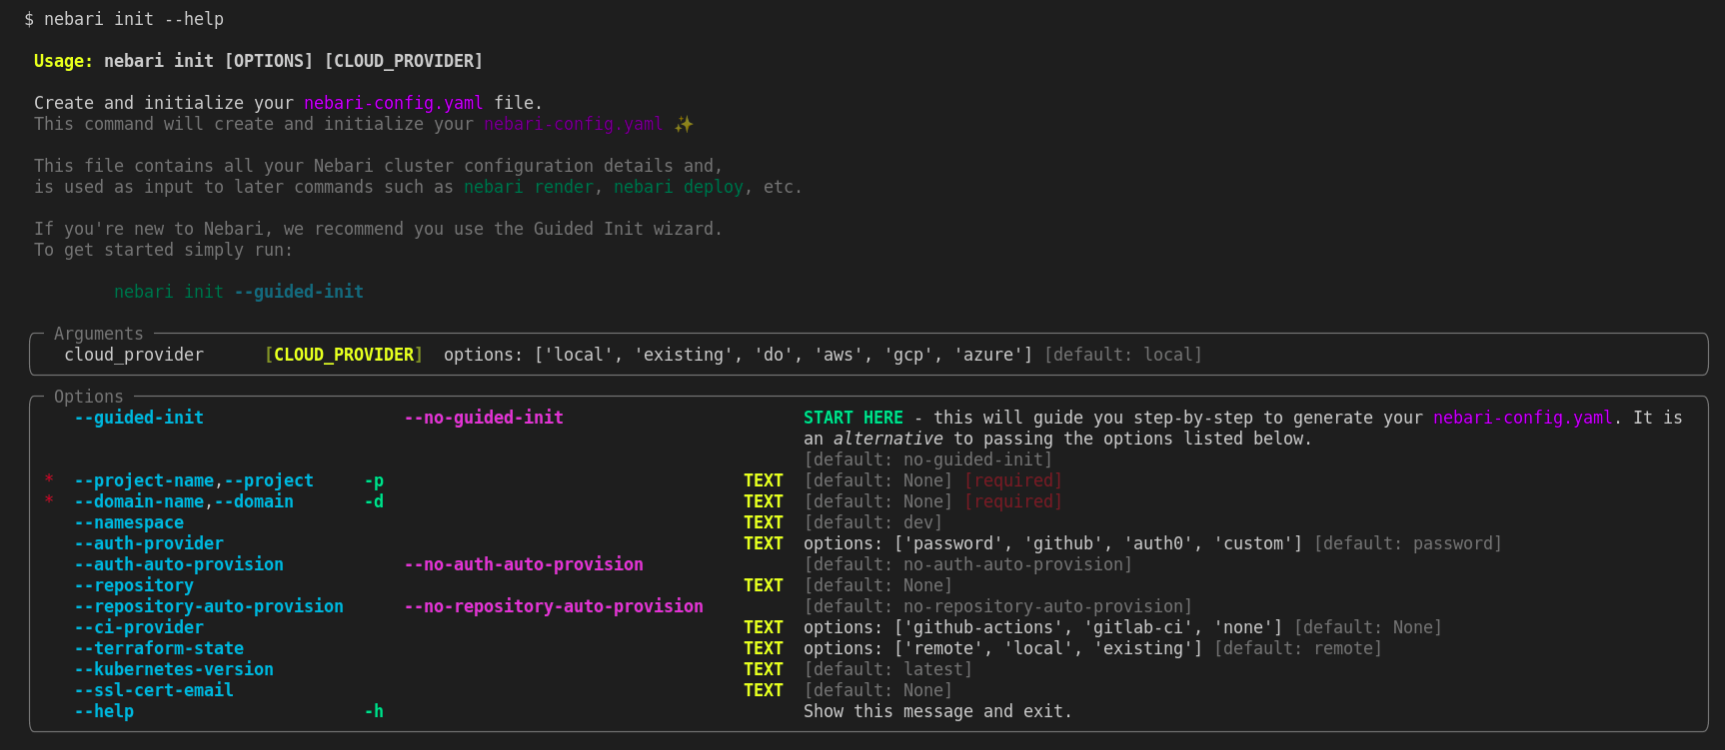The image size is (1725, 750).
Task: Click the "--ssl-cert-email" option
Action: 154,691
